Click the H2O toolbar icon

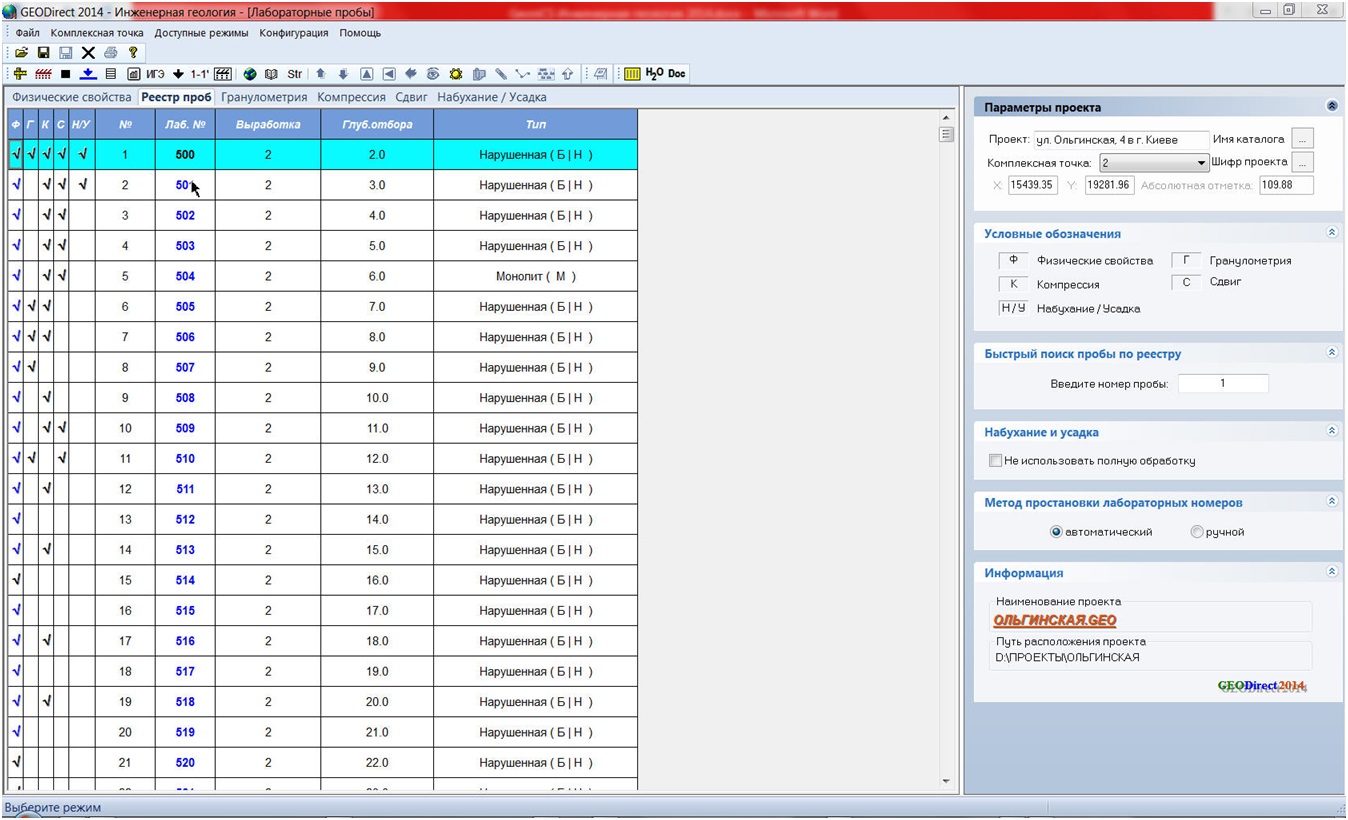click(x=654, y=73)
